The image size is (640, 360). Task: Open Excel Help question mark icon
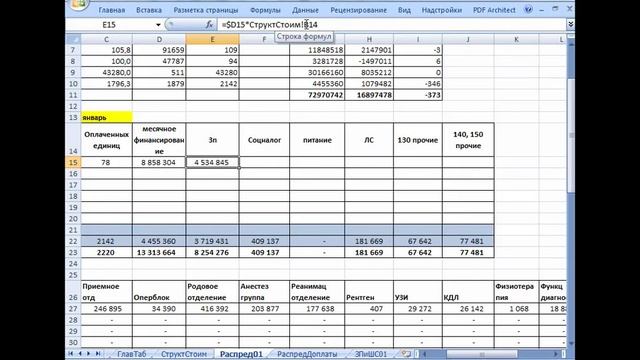tap(529, 9)
